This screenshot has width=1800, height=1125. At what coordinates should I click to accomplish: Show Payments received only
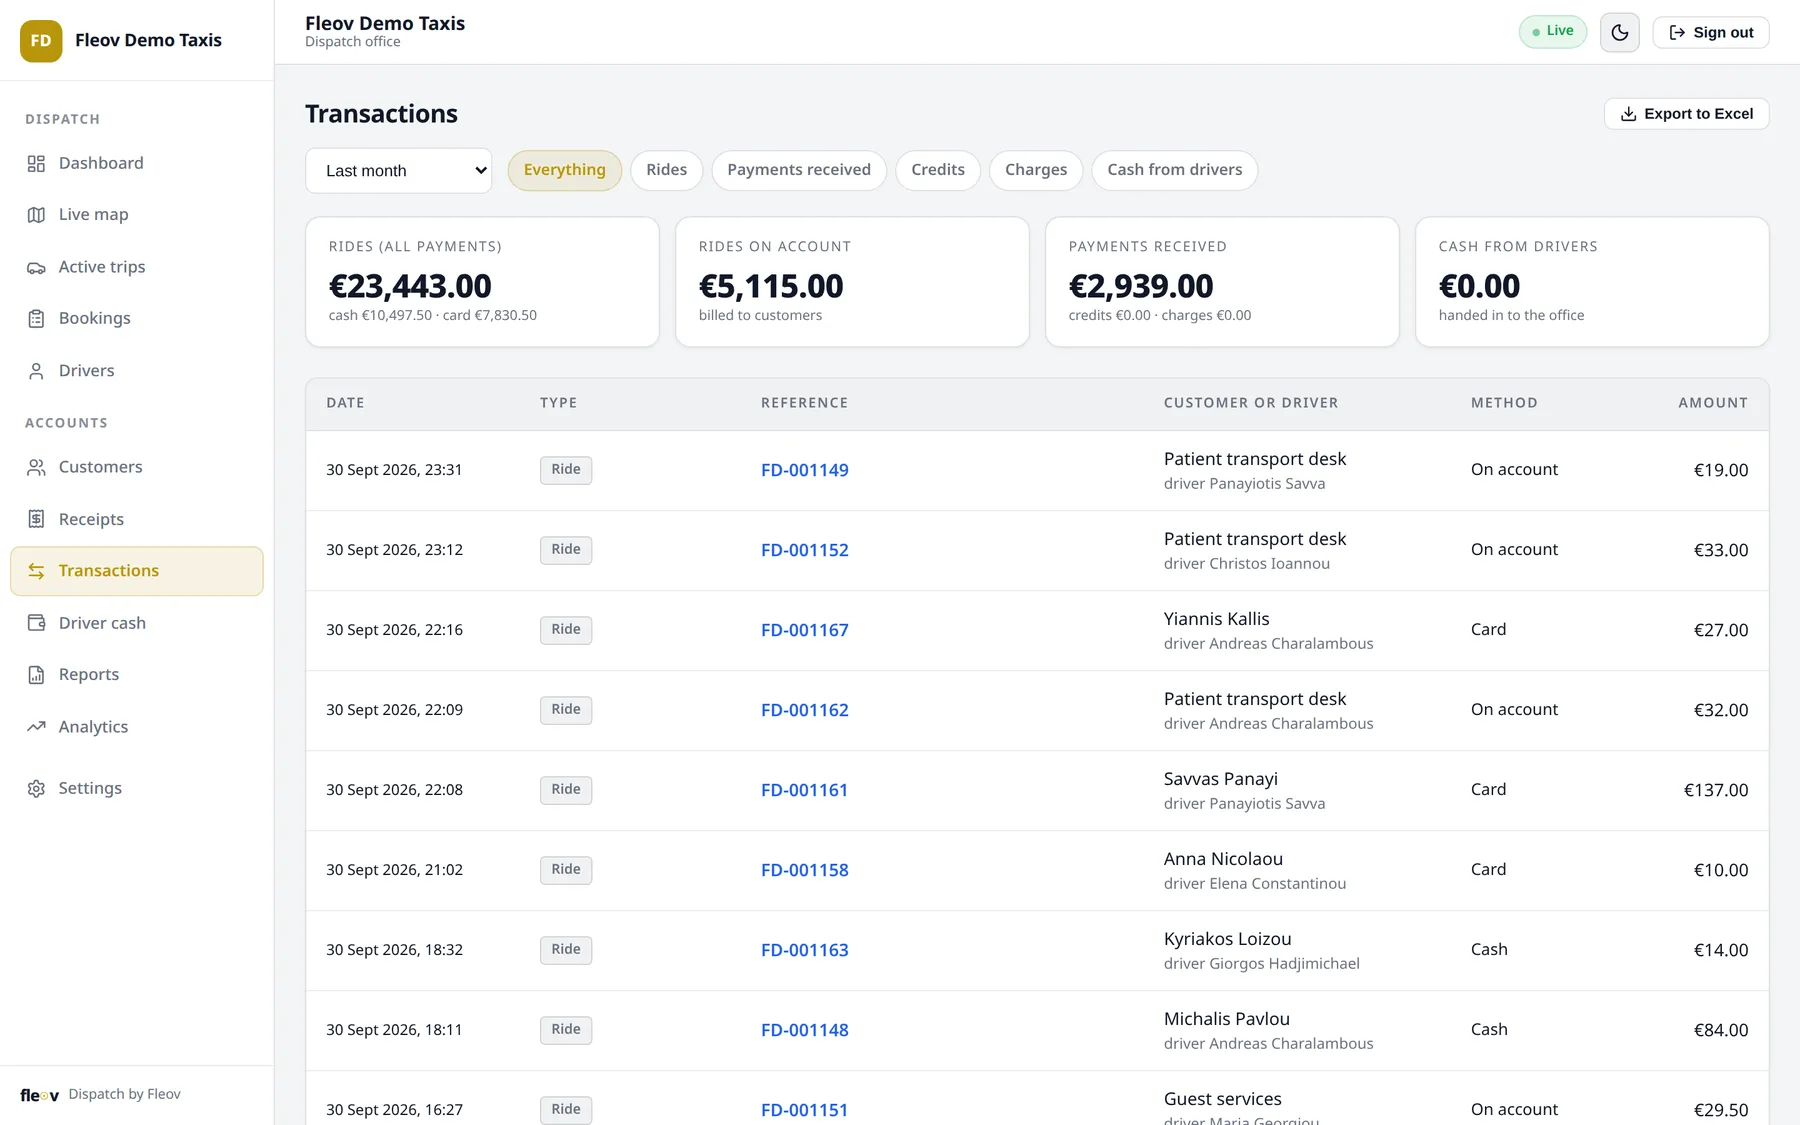click(799, 170)
